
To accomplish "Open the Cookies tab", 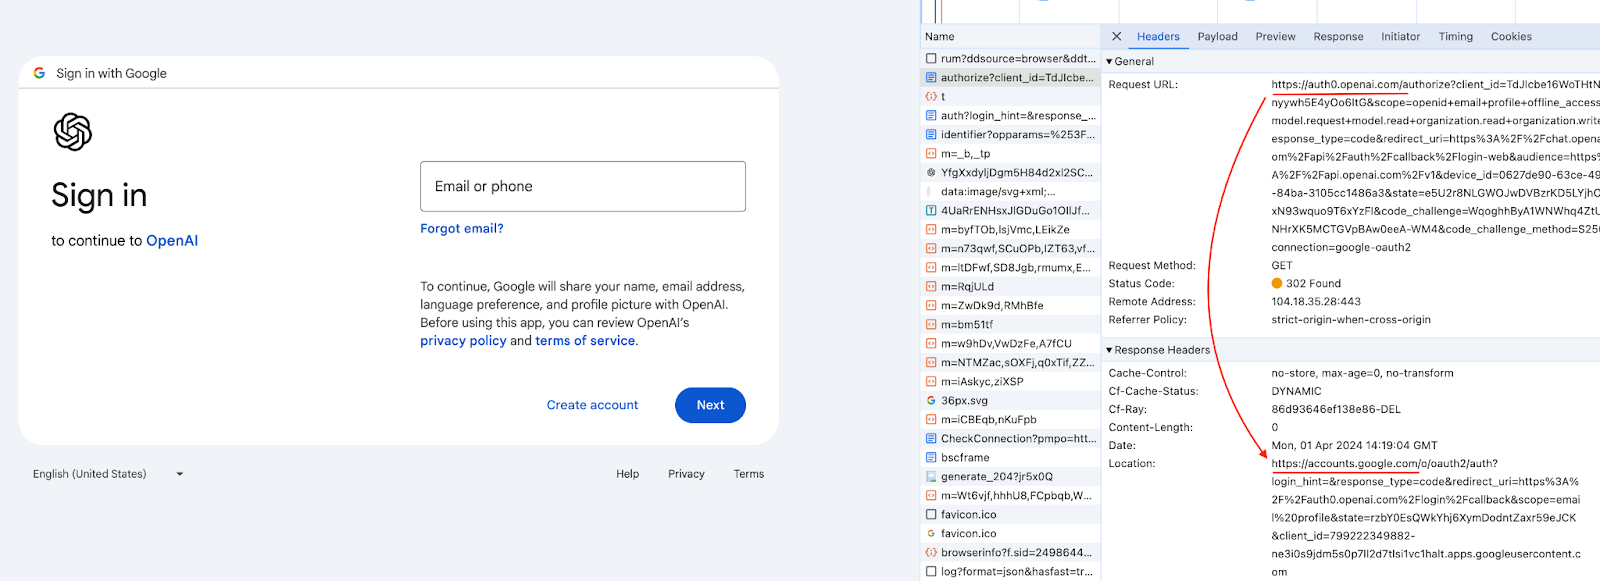I will click(1511, 37).
